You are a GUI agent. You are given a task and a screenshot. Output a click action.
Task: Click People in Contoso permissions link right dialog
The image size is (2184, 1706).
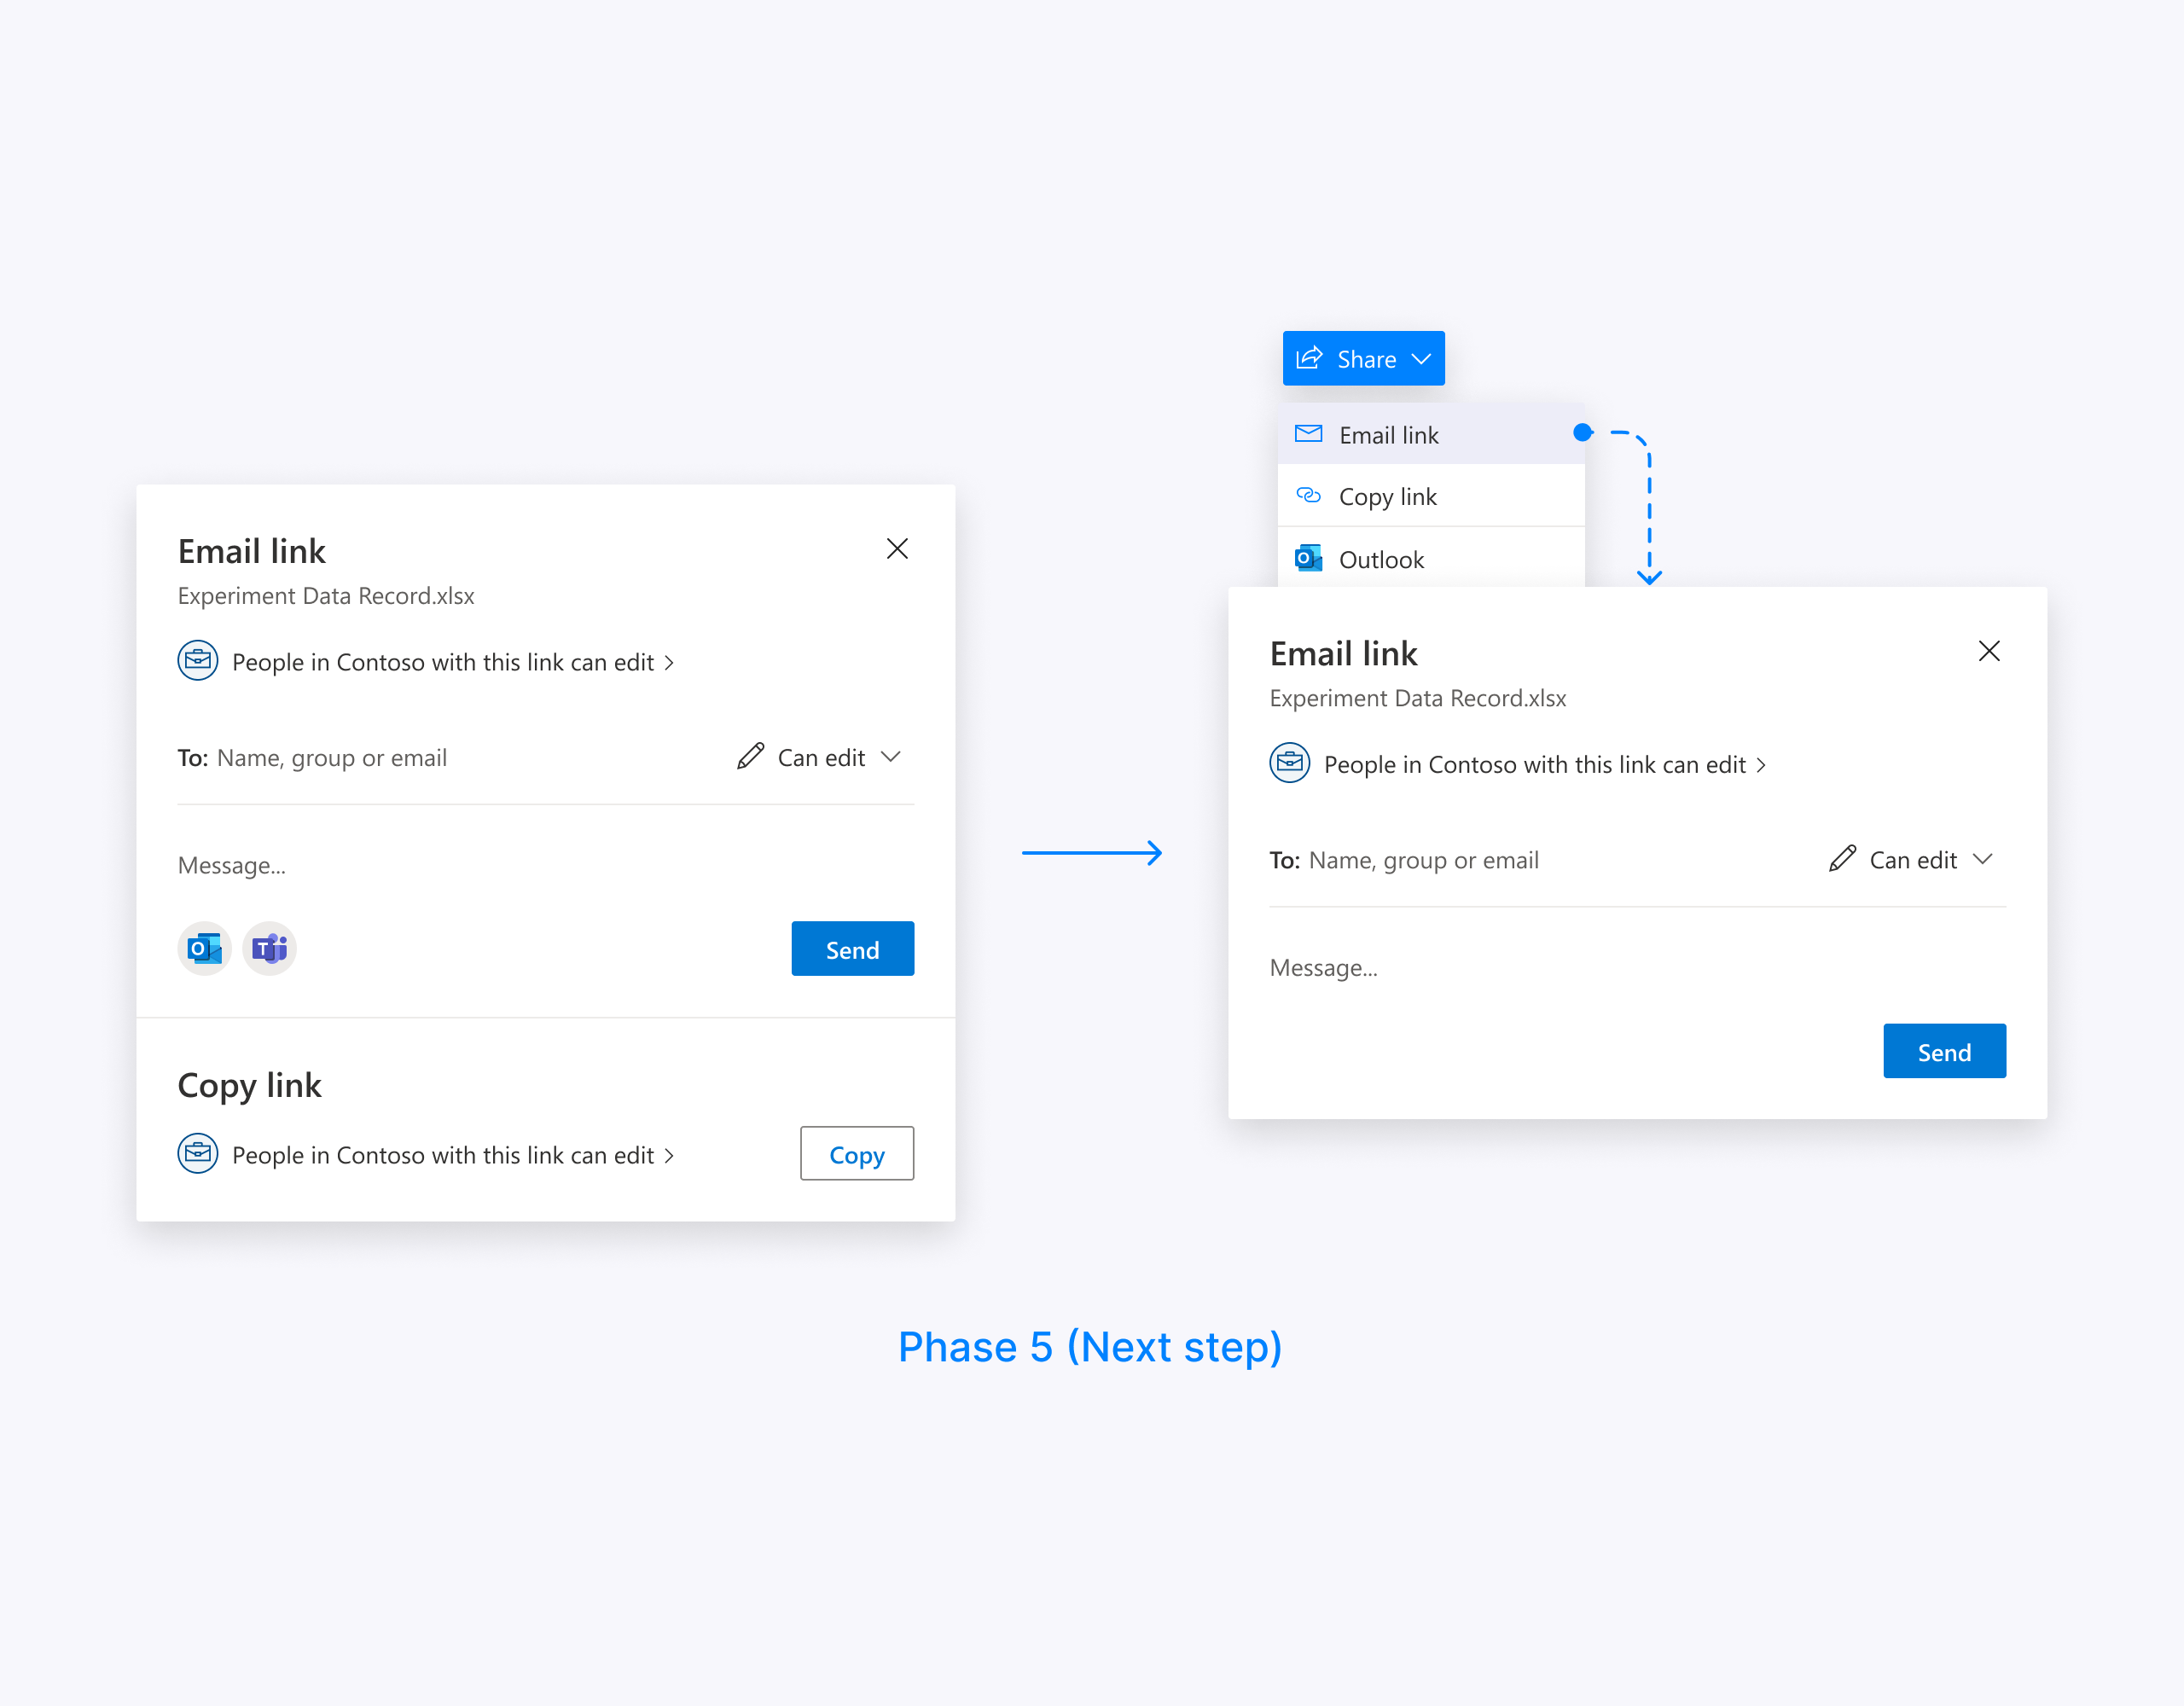[1544, 764]
